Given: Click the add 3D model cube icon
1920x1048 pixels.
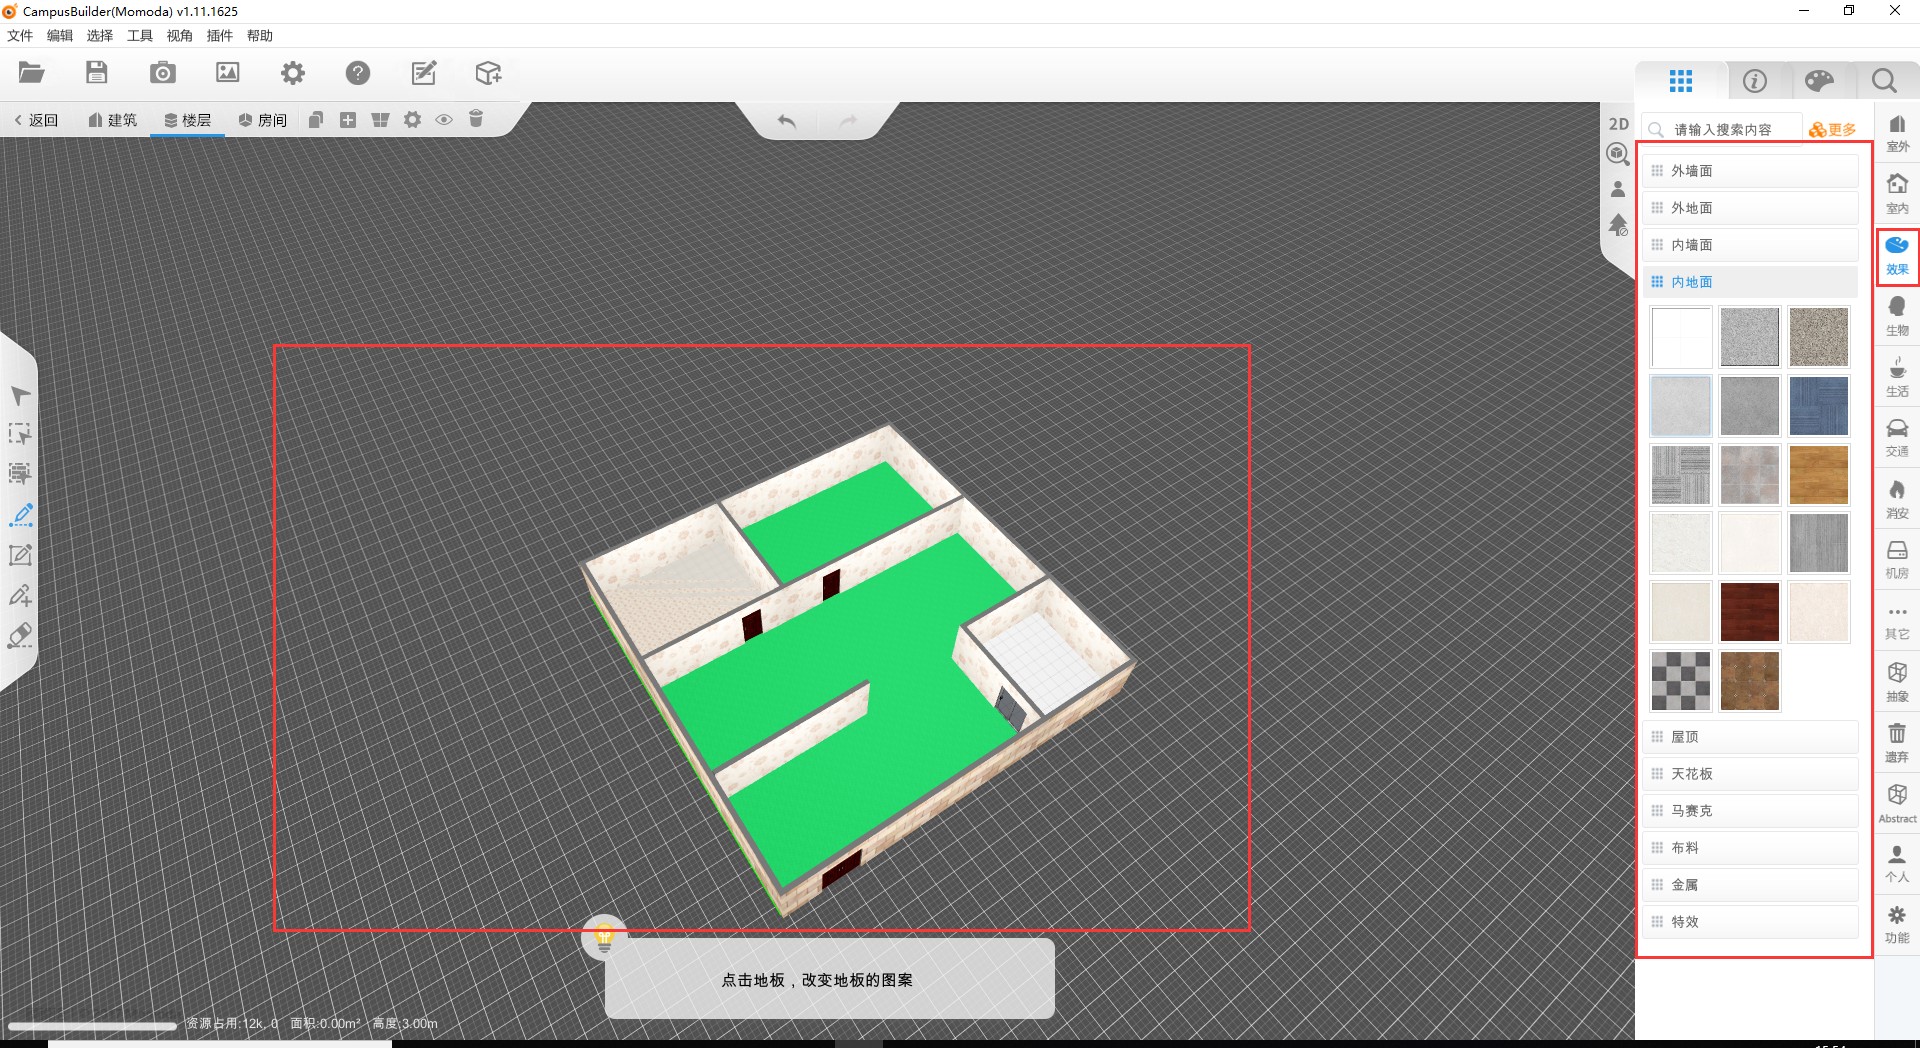Looking at the screenshot, I should pos(488,73).
